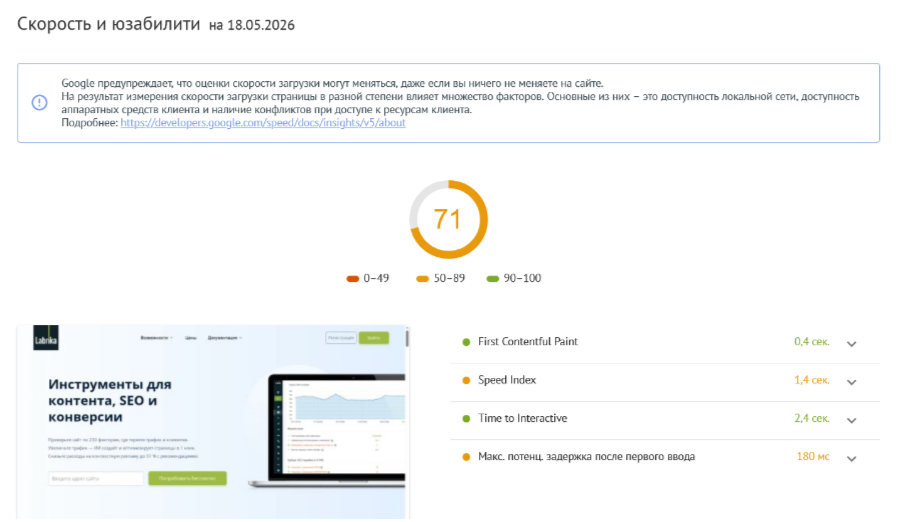Click the '1,4 сек.' value
Screen dimensions: 897x522
811,380
